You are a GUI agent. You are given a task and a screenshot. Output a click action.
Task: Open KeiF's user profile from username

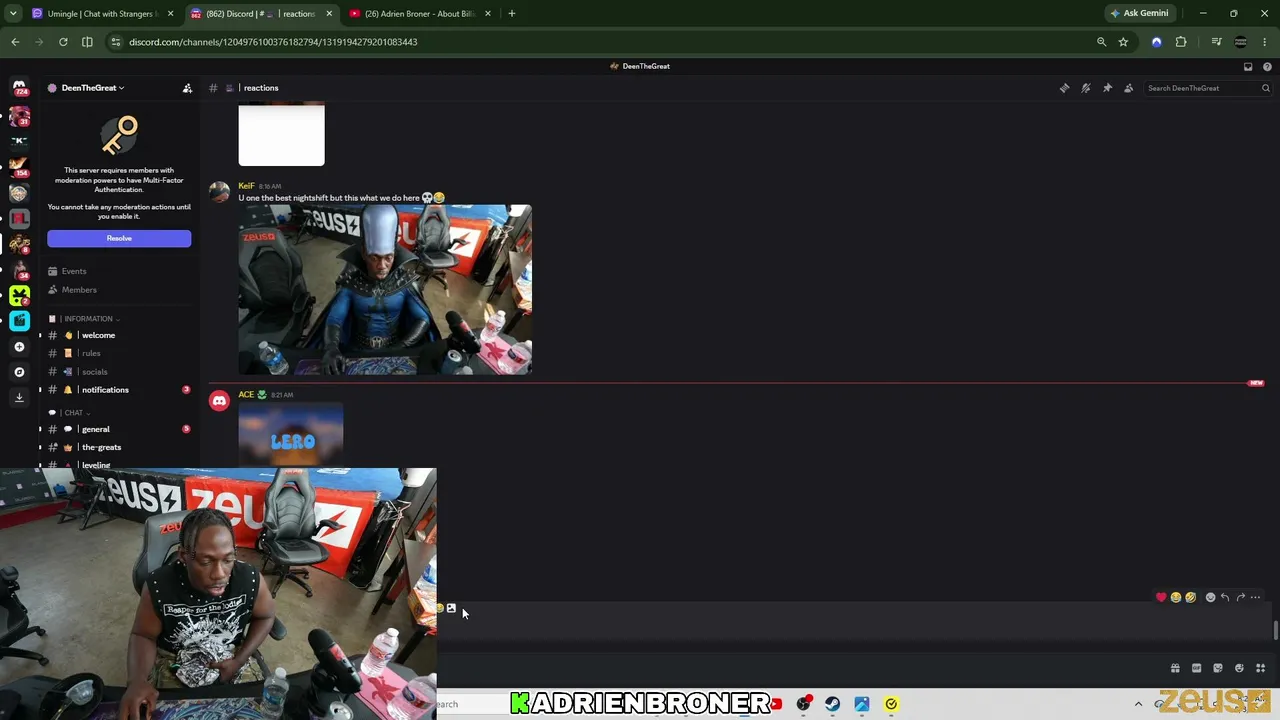pos(246,186)
